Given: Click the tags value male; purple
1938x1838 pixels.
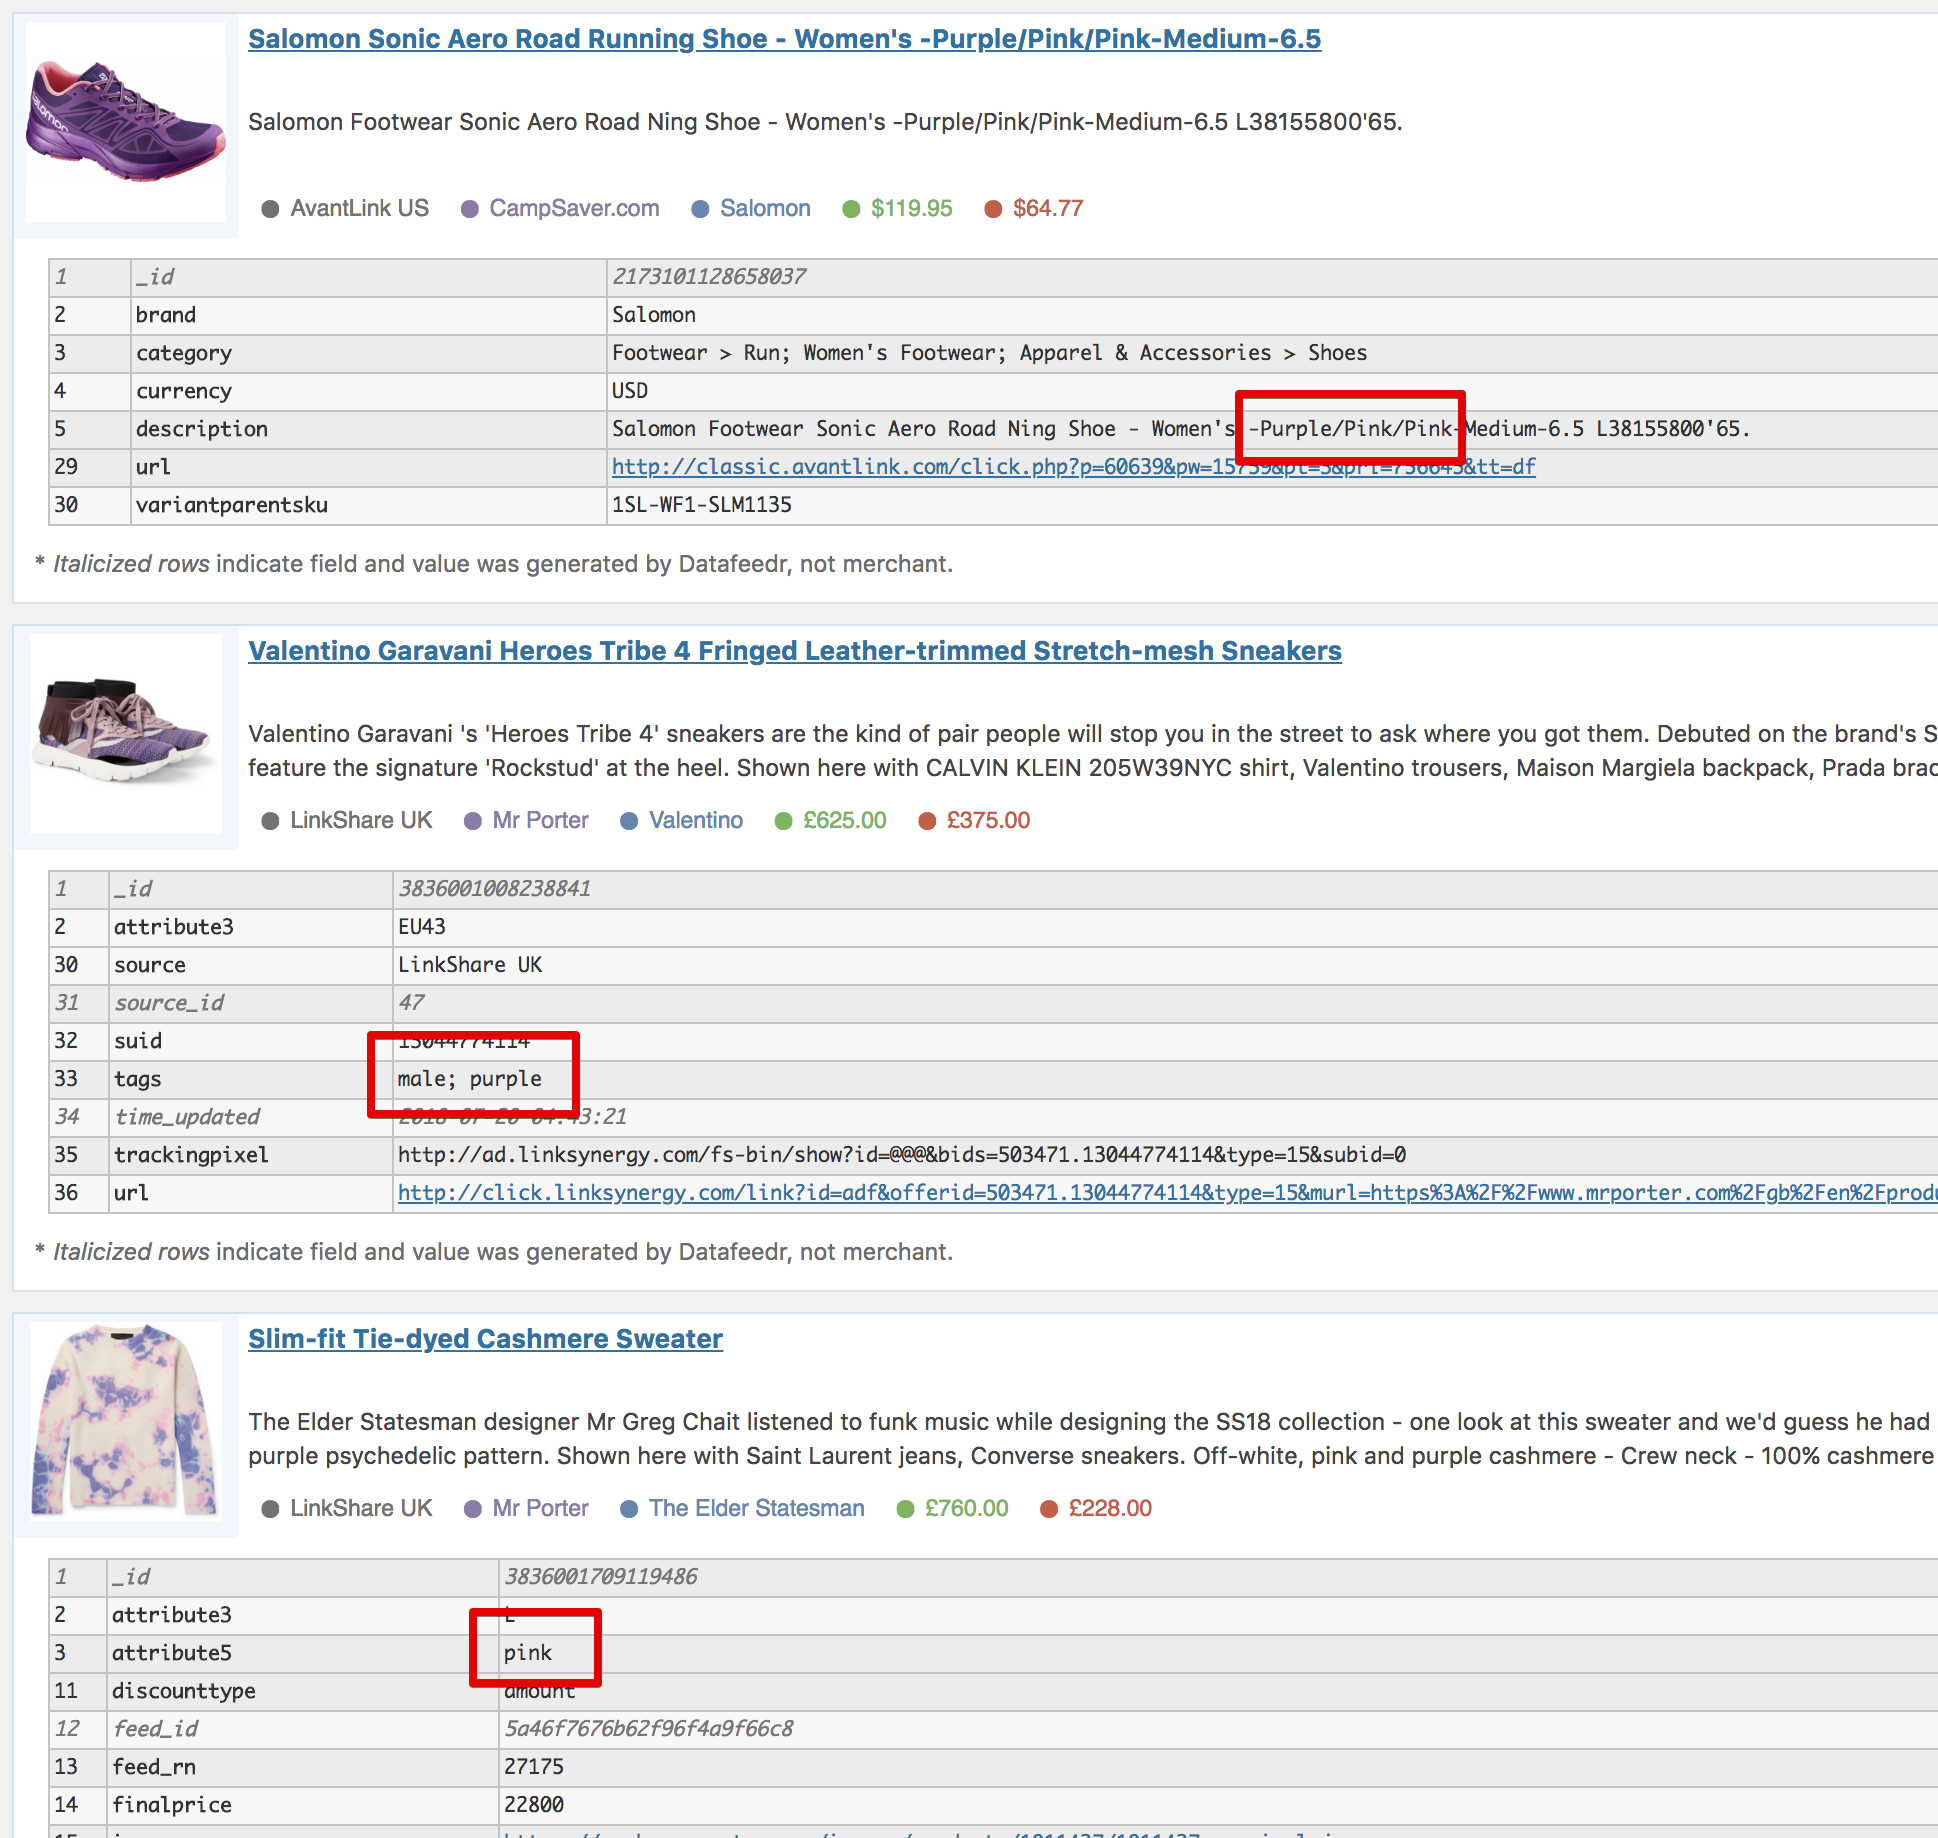Looking at the screenshot, I should [x=470, y=1079].
